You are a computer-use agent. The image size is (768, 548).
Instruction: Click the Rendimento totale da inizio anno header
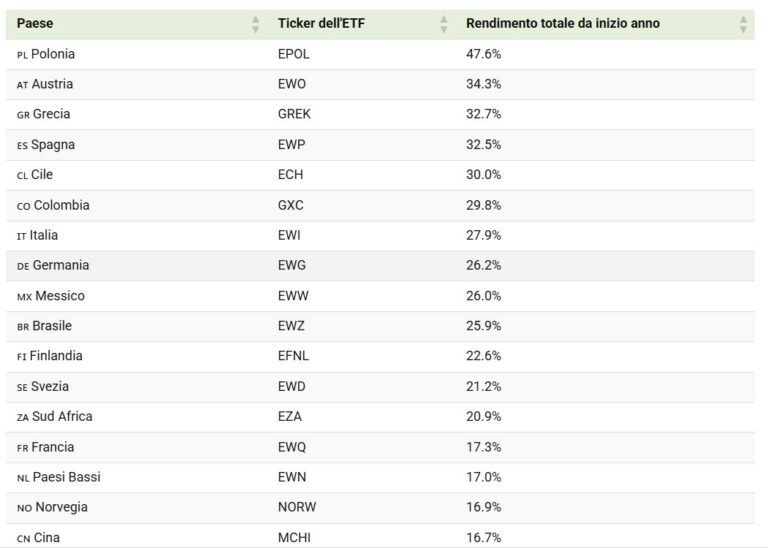pos(563,24)
